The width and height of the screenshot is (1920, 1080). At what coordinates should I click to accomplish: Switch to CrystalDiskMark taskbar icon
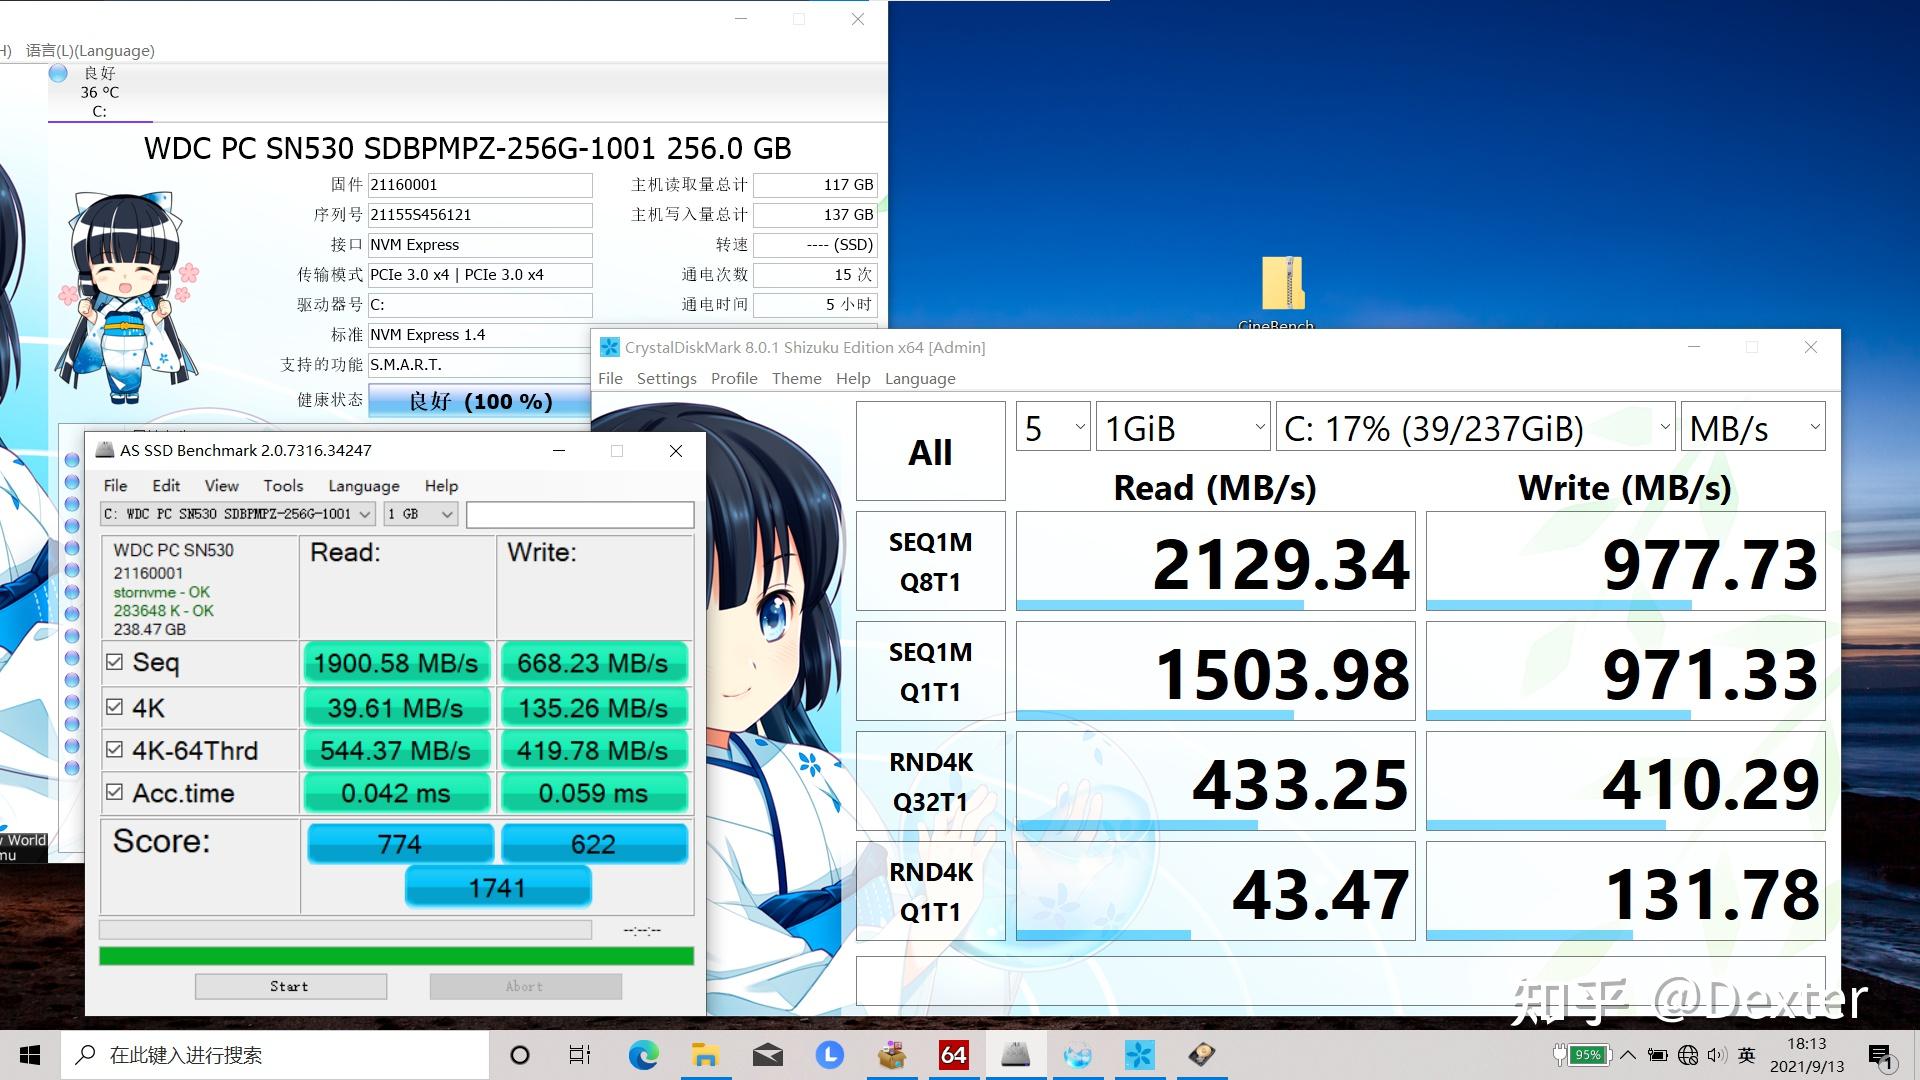(1139, 1055)
